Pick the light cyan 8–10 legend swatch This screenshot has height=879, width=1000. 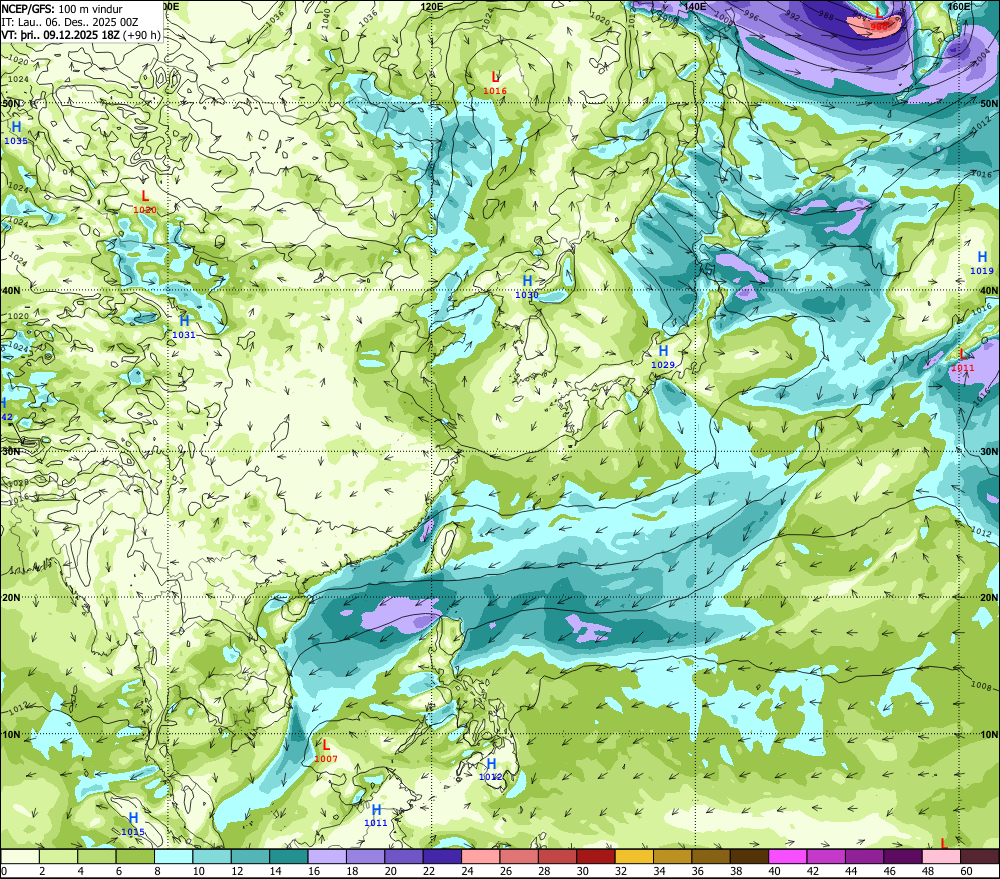(x=173, y=856)
